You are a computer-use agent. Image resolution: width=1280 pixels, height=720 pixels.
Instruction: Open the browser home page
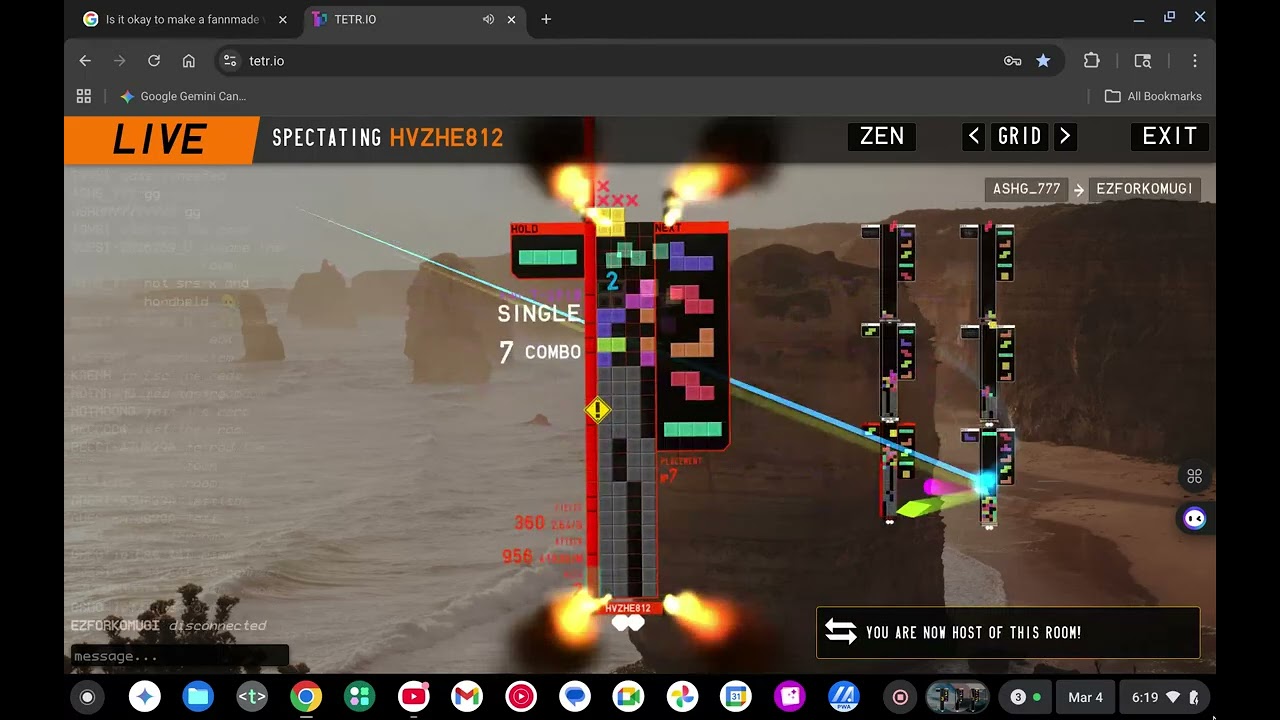(x=189, y=61)
